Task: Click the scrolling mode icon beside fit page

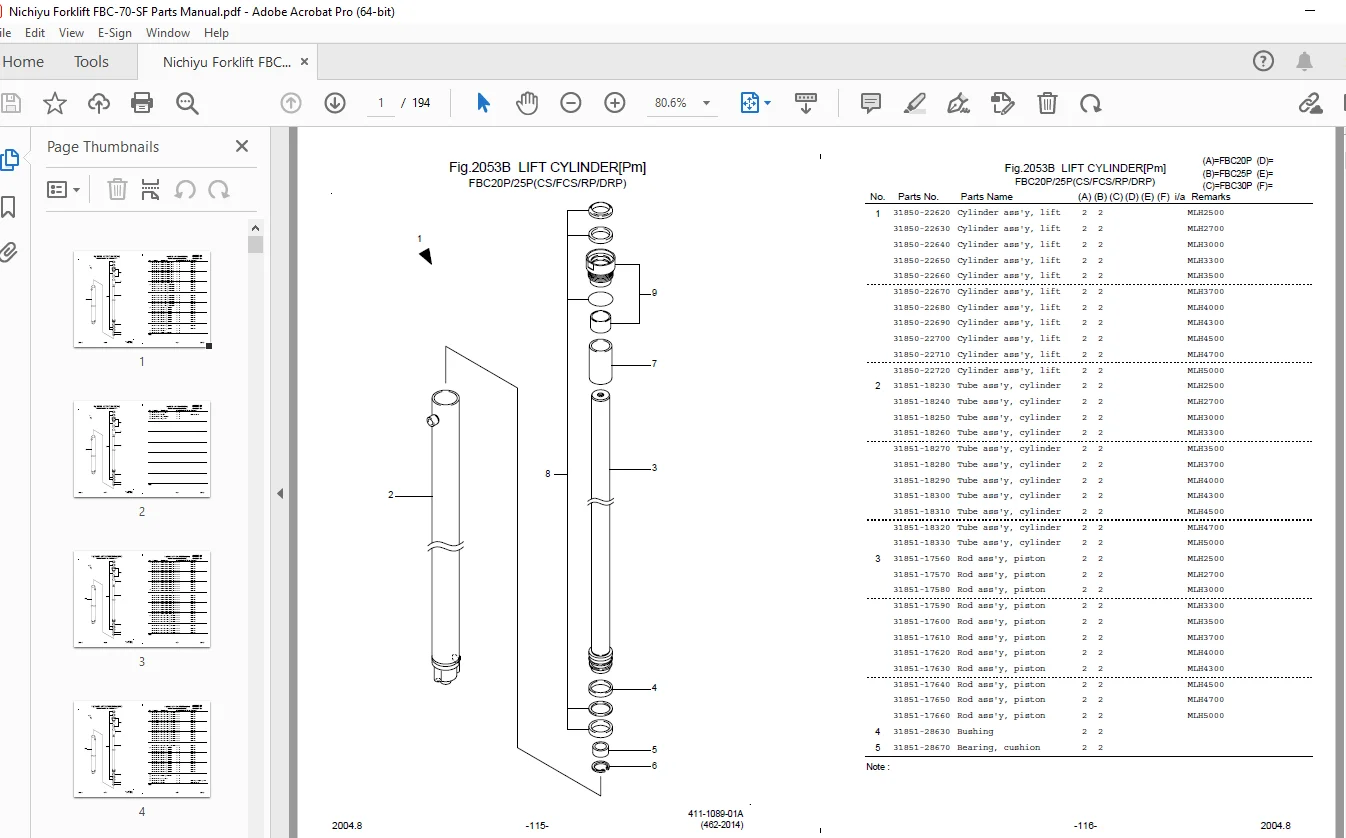Action: (807, 103)
